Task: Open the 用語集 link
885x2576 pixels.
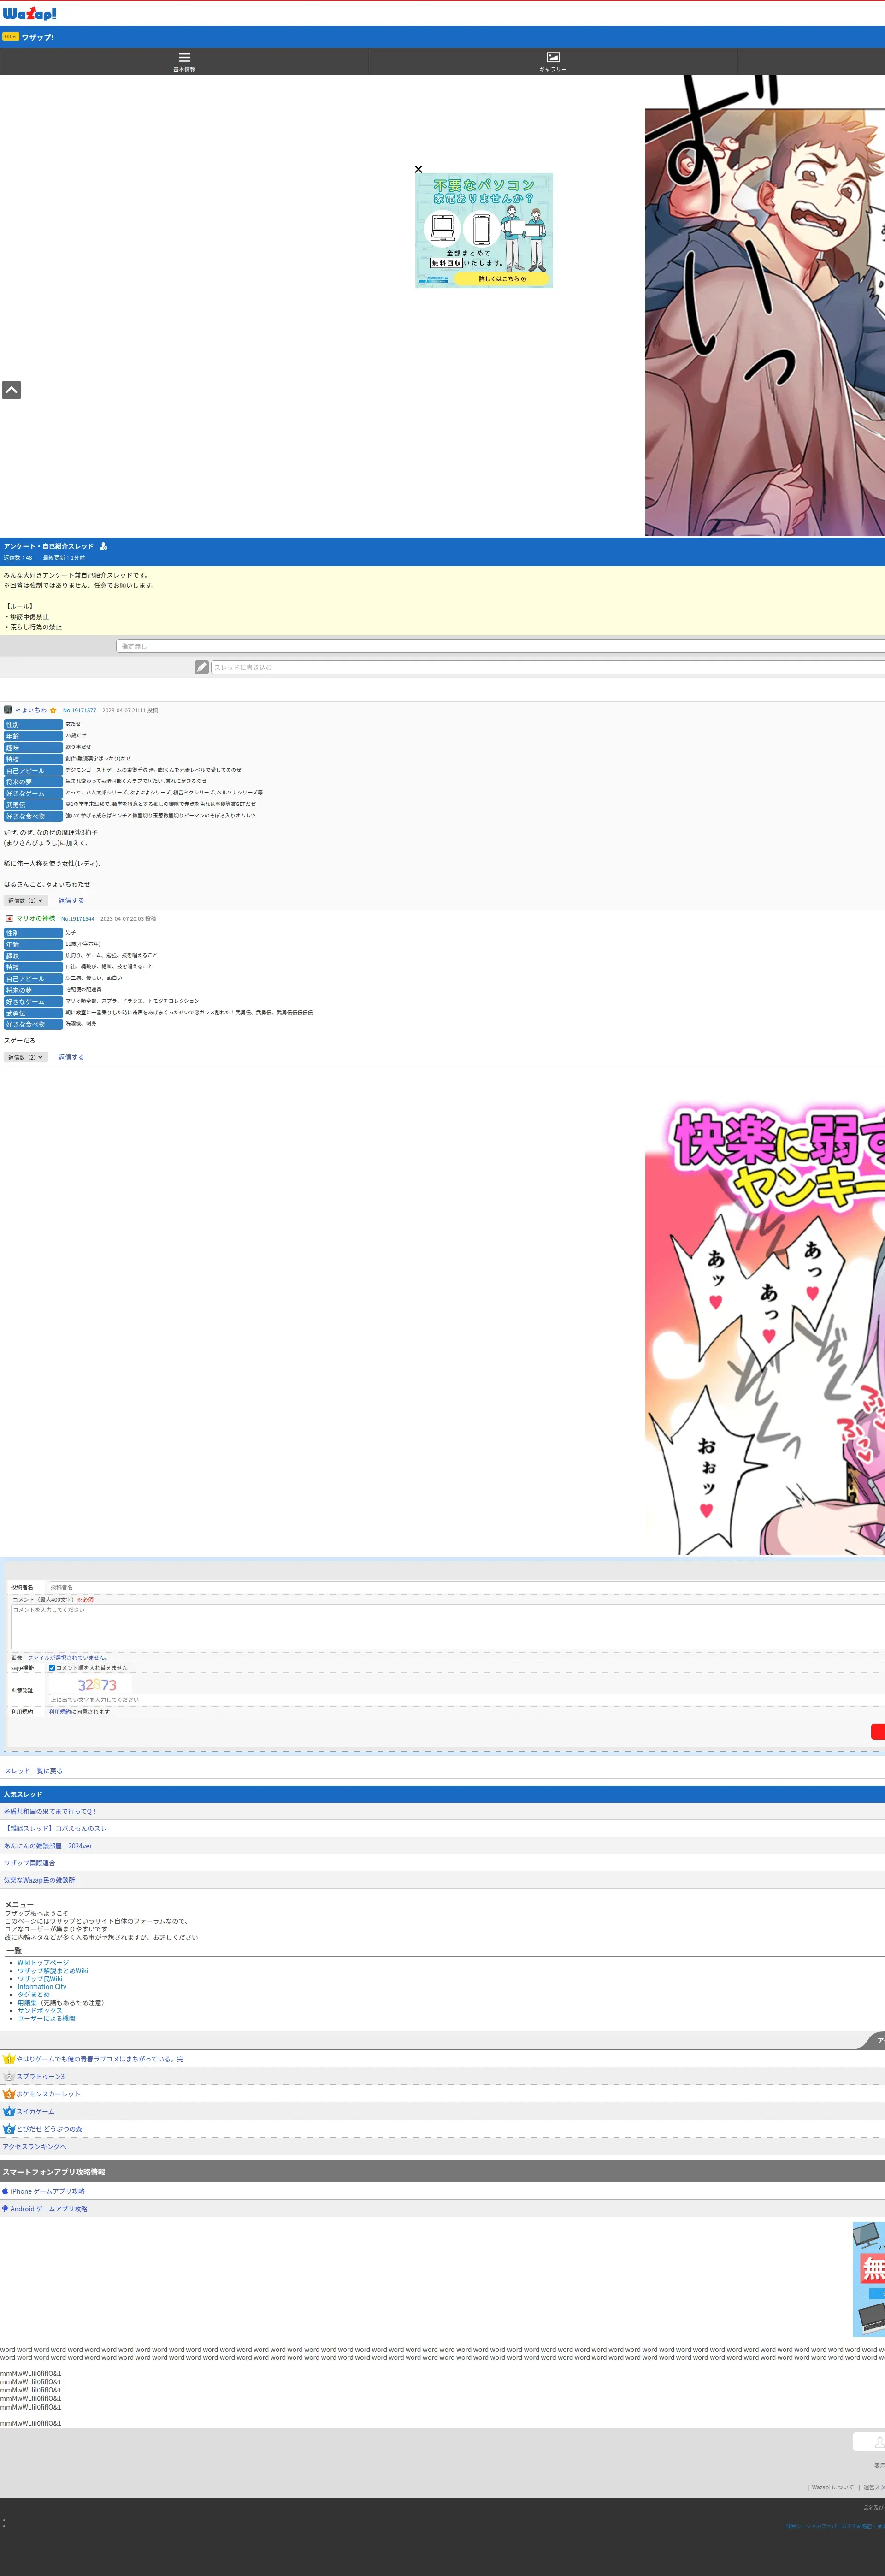Action: [27, 2003]
